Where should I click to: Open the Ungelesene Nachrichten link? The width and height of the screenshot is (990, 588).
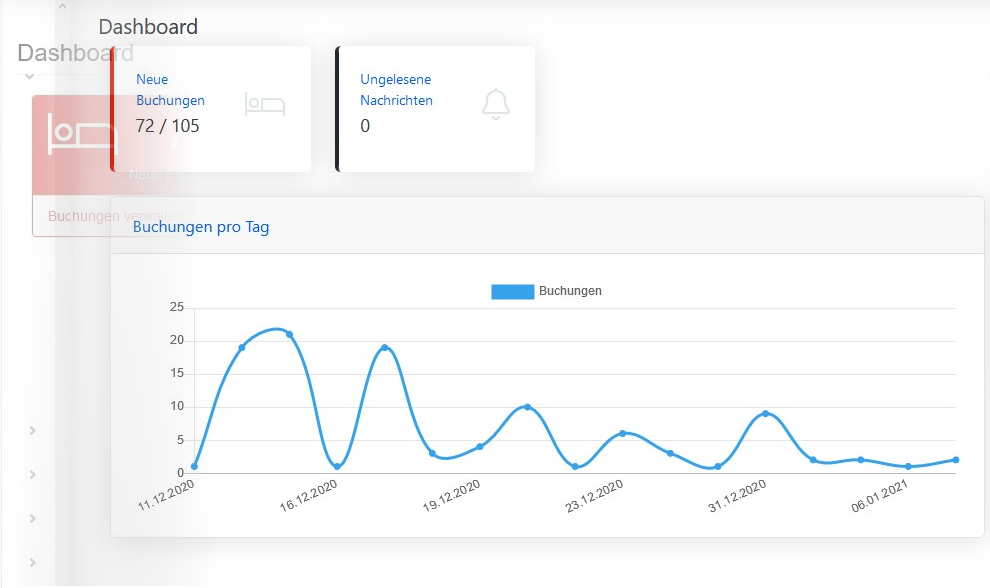click(396, 90)
